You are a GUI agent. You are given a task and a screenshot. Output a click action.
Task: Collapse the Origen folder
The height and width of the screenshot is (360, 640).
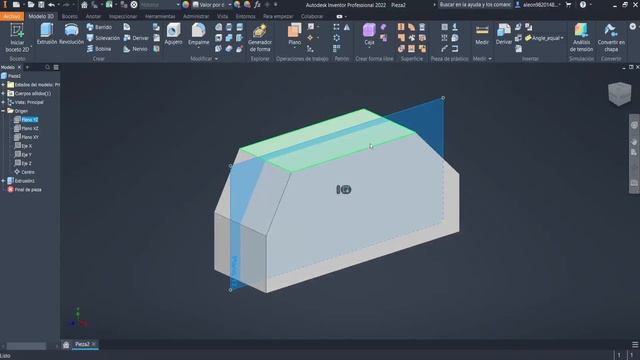(3, 111)
